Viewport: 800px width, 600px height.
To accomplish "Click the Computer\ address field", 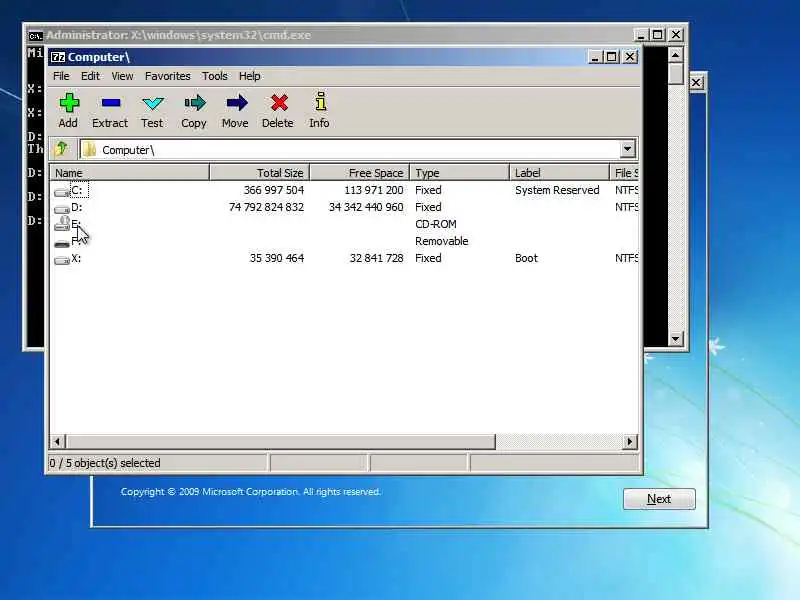I will click(350, 149).
